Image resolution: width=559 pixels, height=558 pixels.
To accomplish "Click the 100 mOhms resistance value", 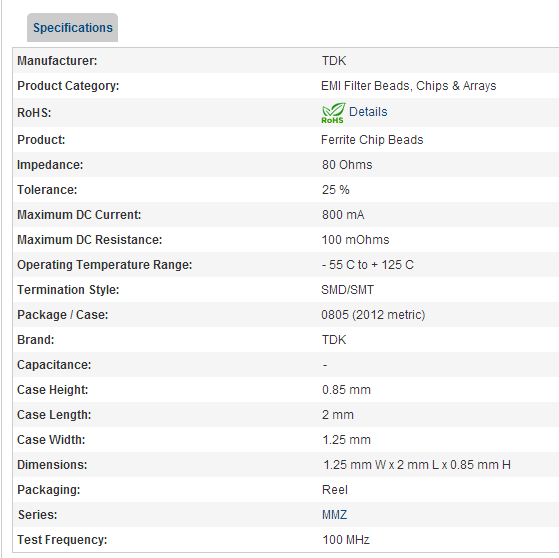I will [x=355, y=240].
